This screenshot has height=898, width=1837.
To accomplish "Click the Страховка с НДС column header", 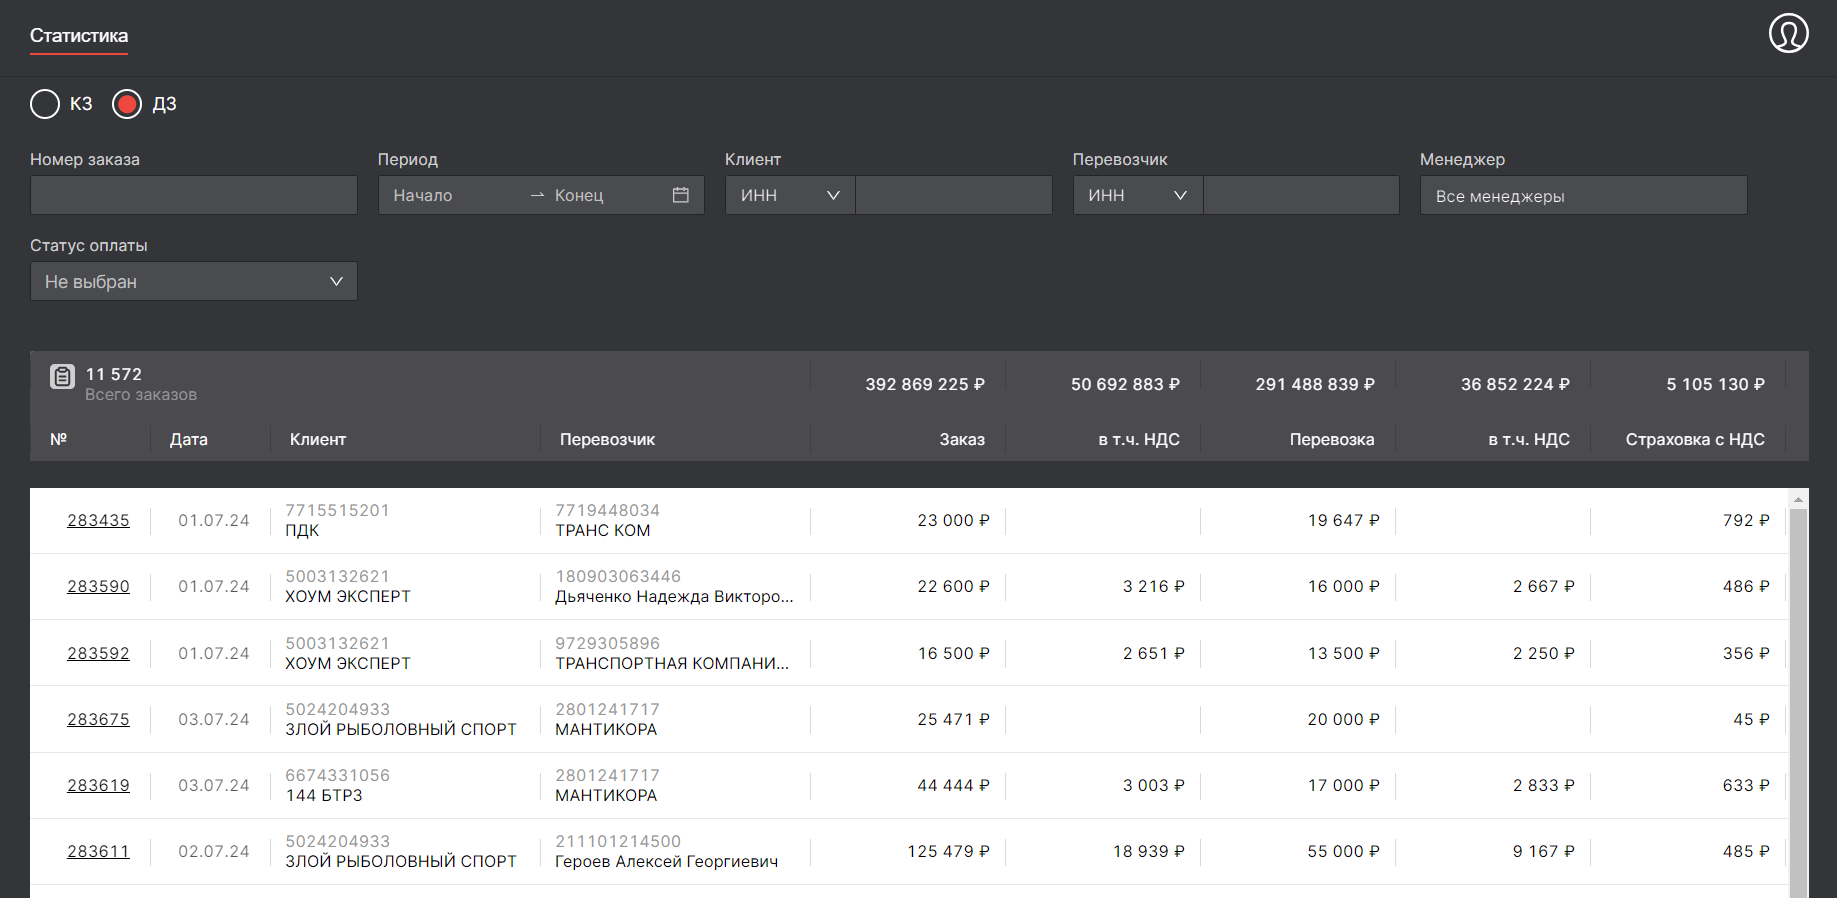I will point(1695,439).
